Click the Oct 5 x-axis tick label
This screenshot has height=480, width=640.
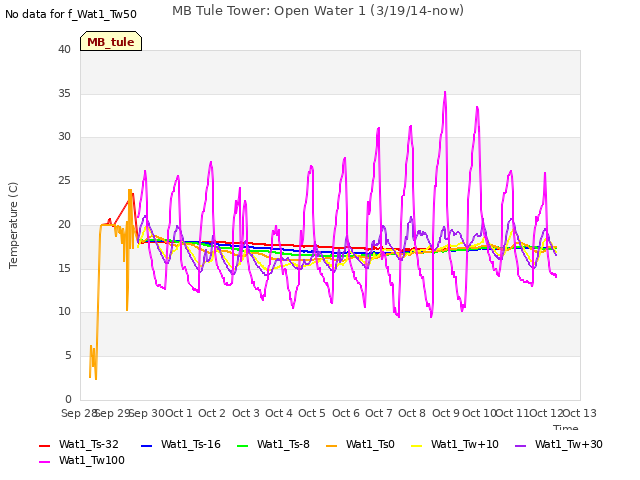312,413
